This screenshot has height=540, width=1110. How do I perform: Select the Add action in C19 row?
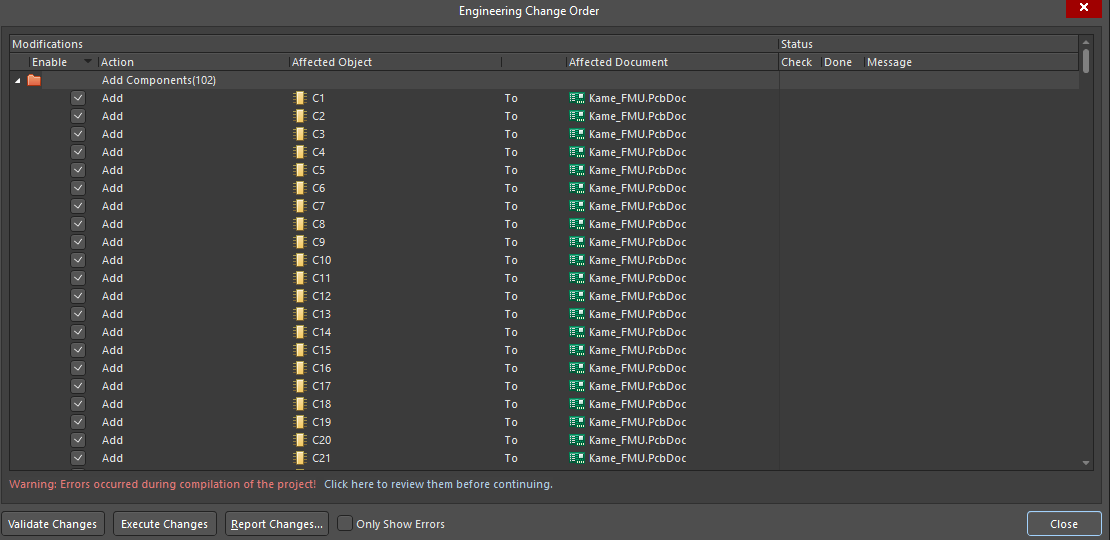113,423
